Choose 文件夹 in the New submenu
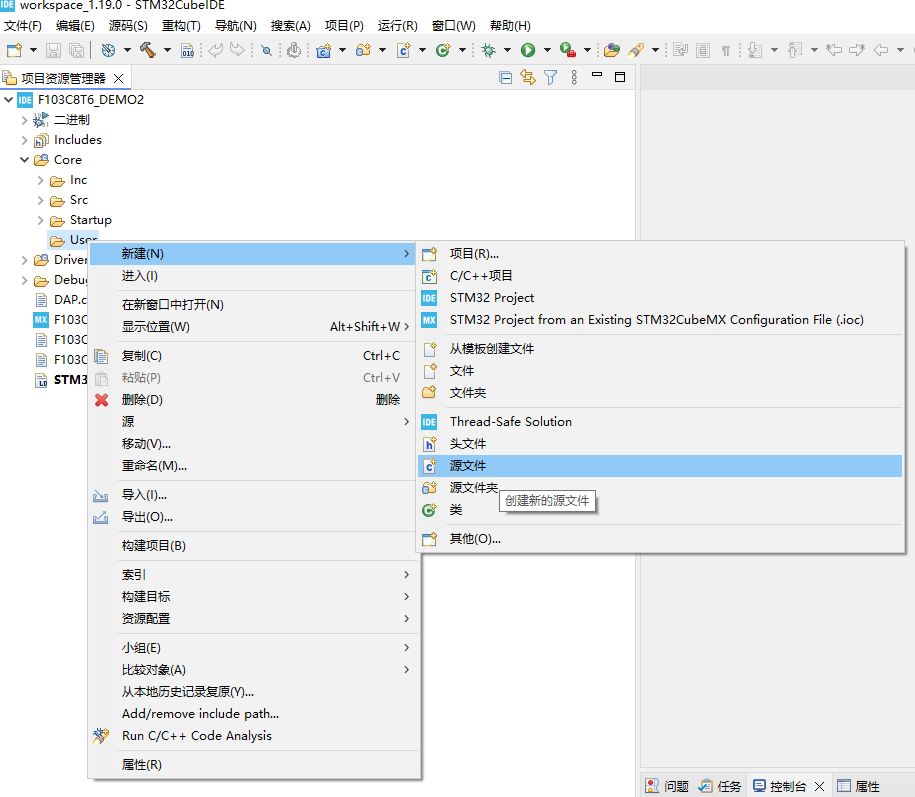The image size is (915, 797). pos(660,393)
